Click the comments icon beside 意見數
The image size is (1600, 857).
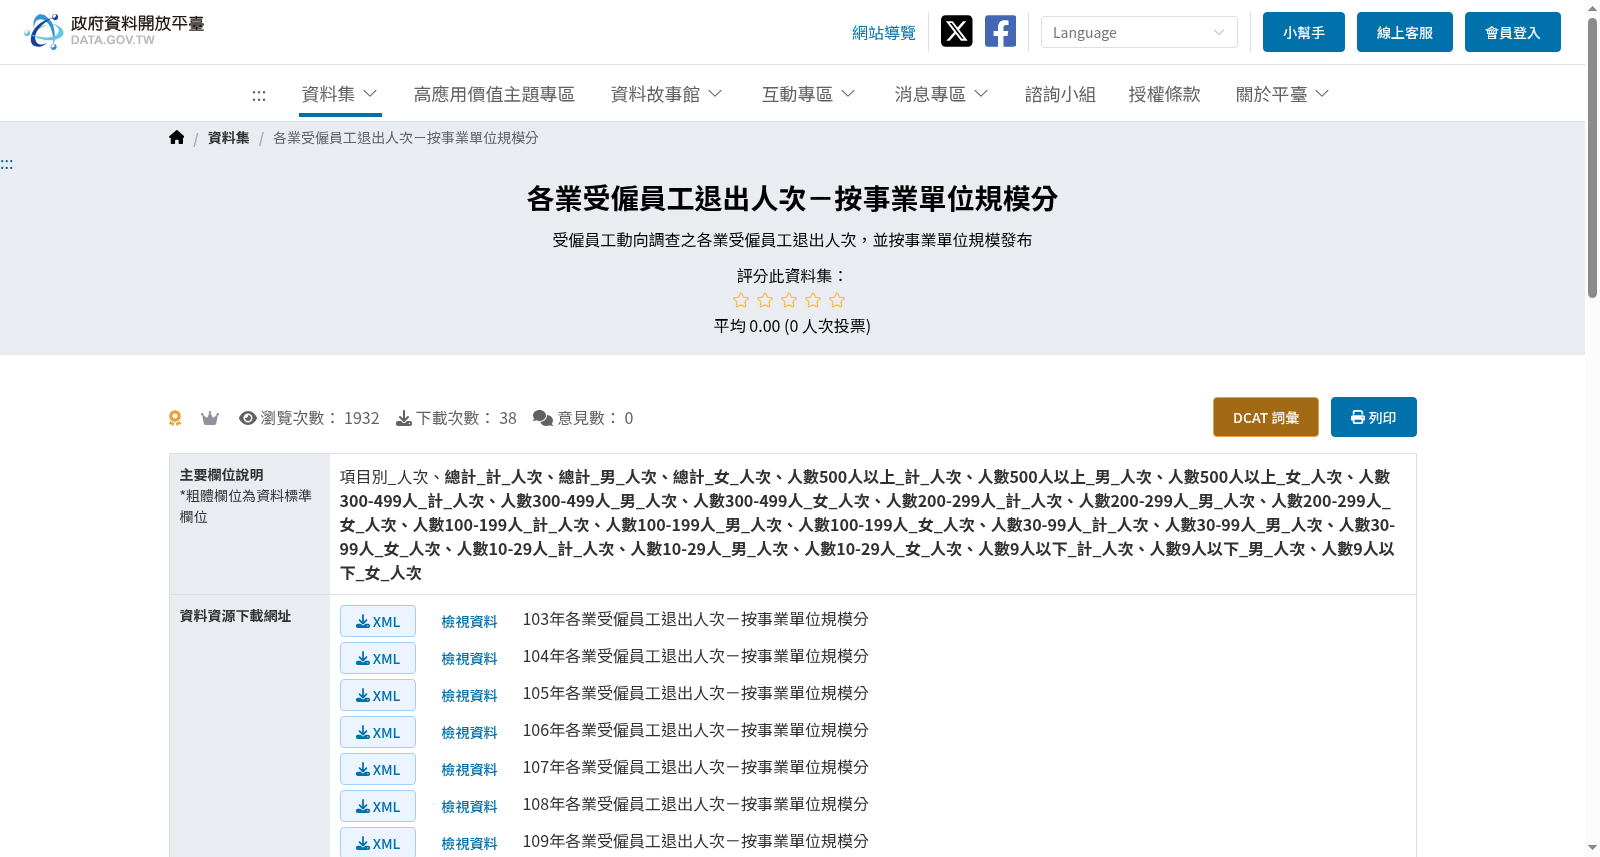(543, 418)
